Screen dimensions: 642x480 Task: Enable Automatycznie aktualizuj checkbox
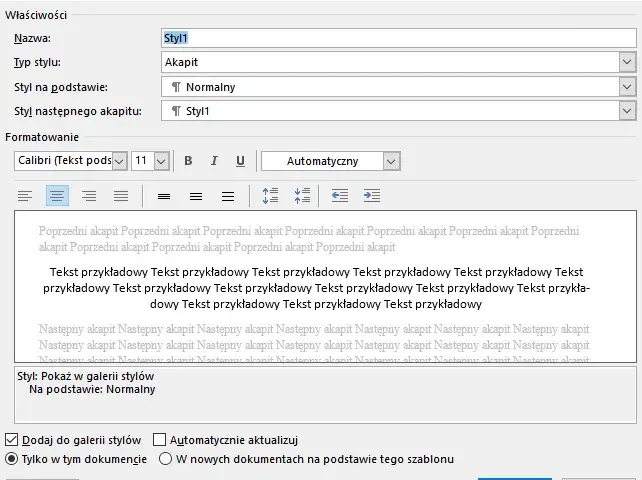click(x=159, y=440)
